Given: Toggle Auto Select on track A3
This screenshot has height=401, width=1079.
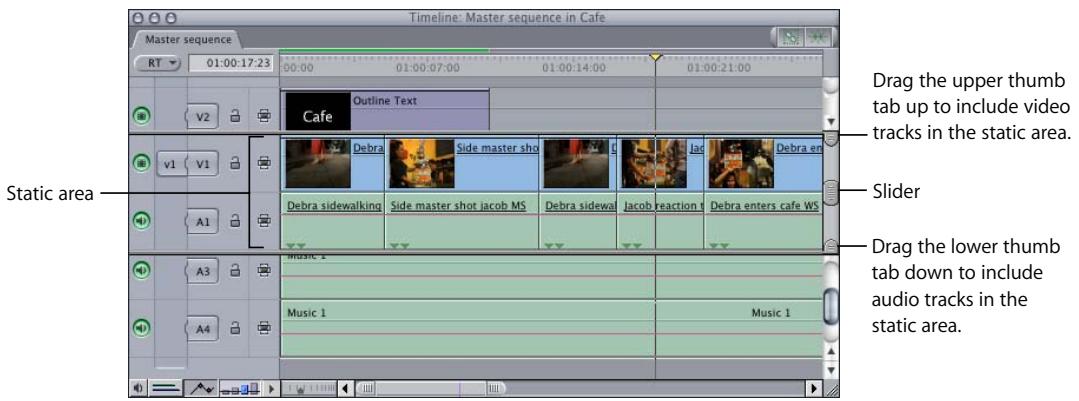Looking at the screenshot, I should coord(264,270).
